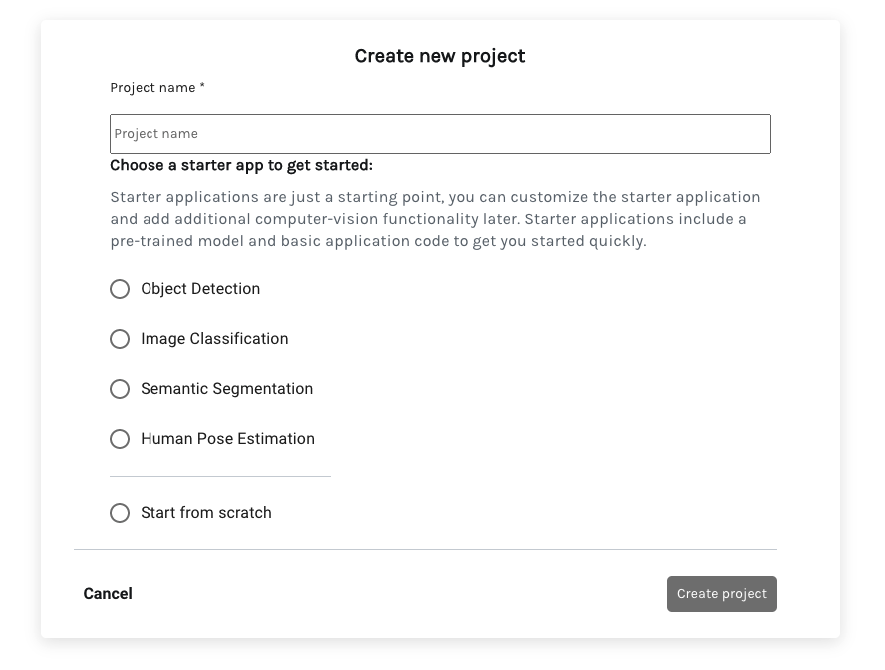Screen dimensions: 885x670
Task: Enable the Semantic Segmentation radio option
Action: click(x=120, y=389)
